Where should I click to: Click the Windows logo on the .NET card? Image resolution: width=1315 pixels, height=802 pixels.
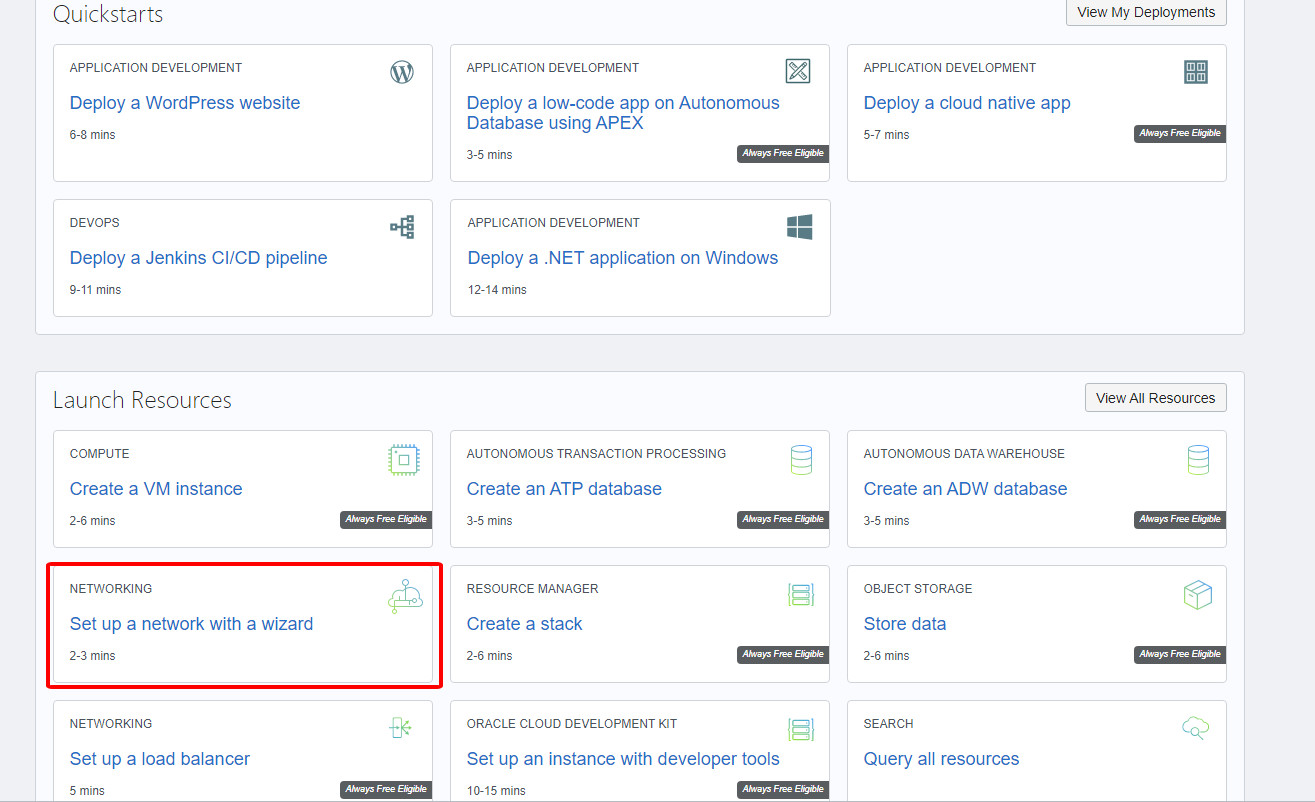(798, 226)
